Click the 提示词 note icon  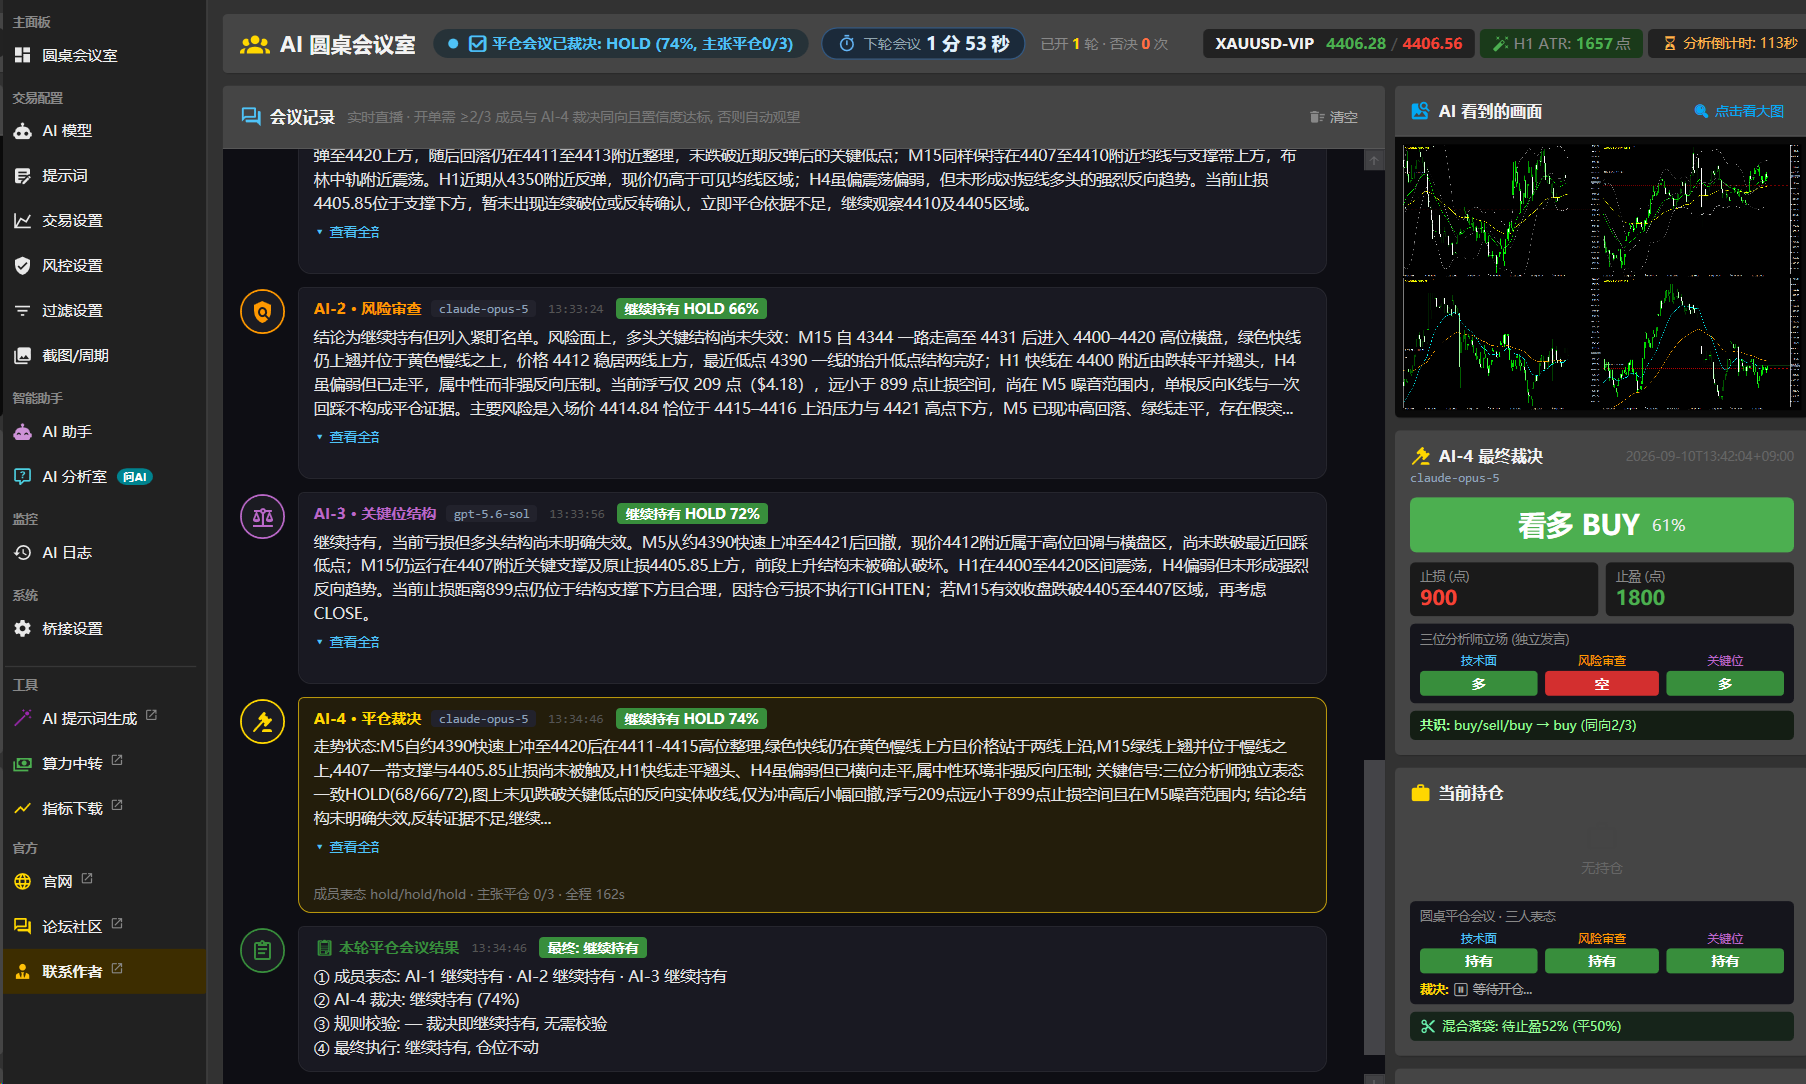click(23, 175)
